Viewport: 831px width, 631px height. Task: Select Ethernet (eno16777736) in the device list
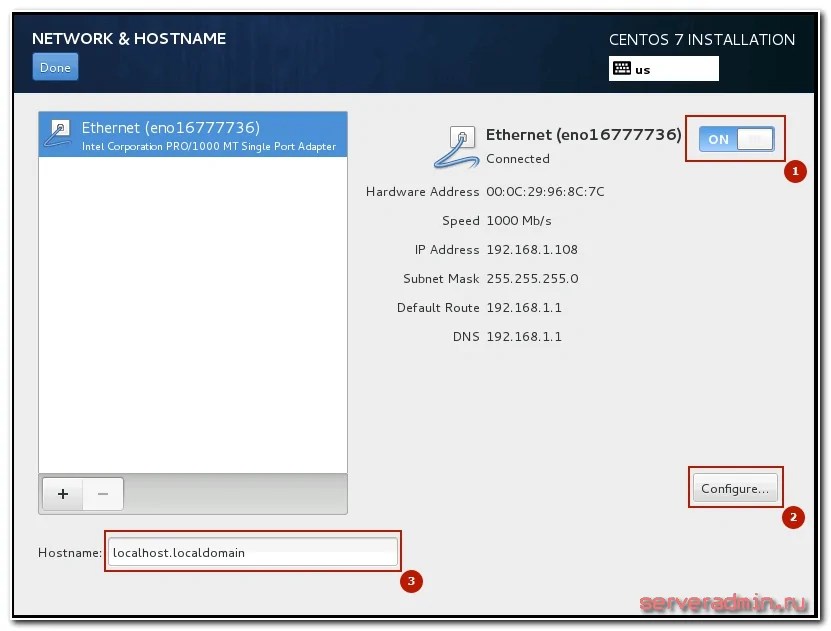pyautogui.click(x=192, y=135)
